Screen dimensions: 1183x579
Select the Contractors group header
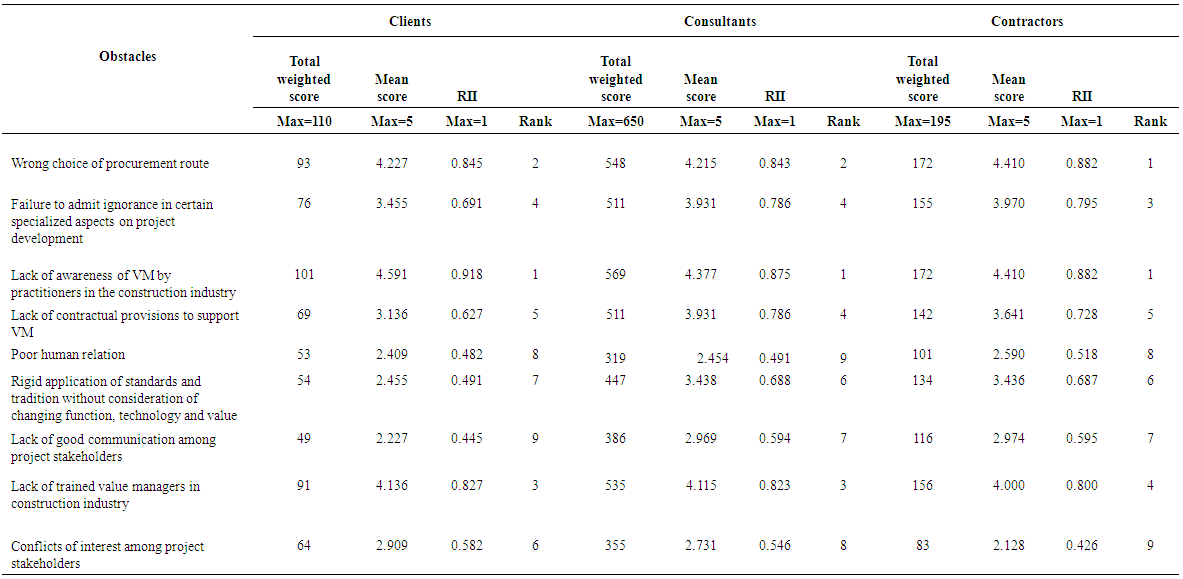1027,21
